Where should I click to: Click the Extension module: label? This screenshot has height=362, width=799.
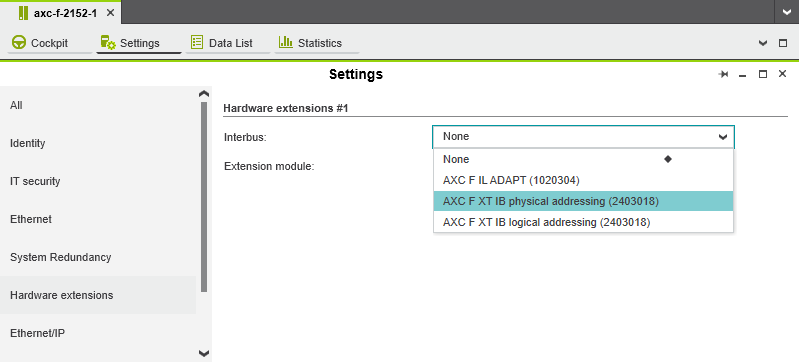269,166
